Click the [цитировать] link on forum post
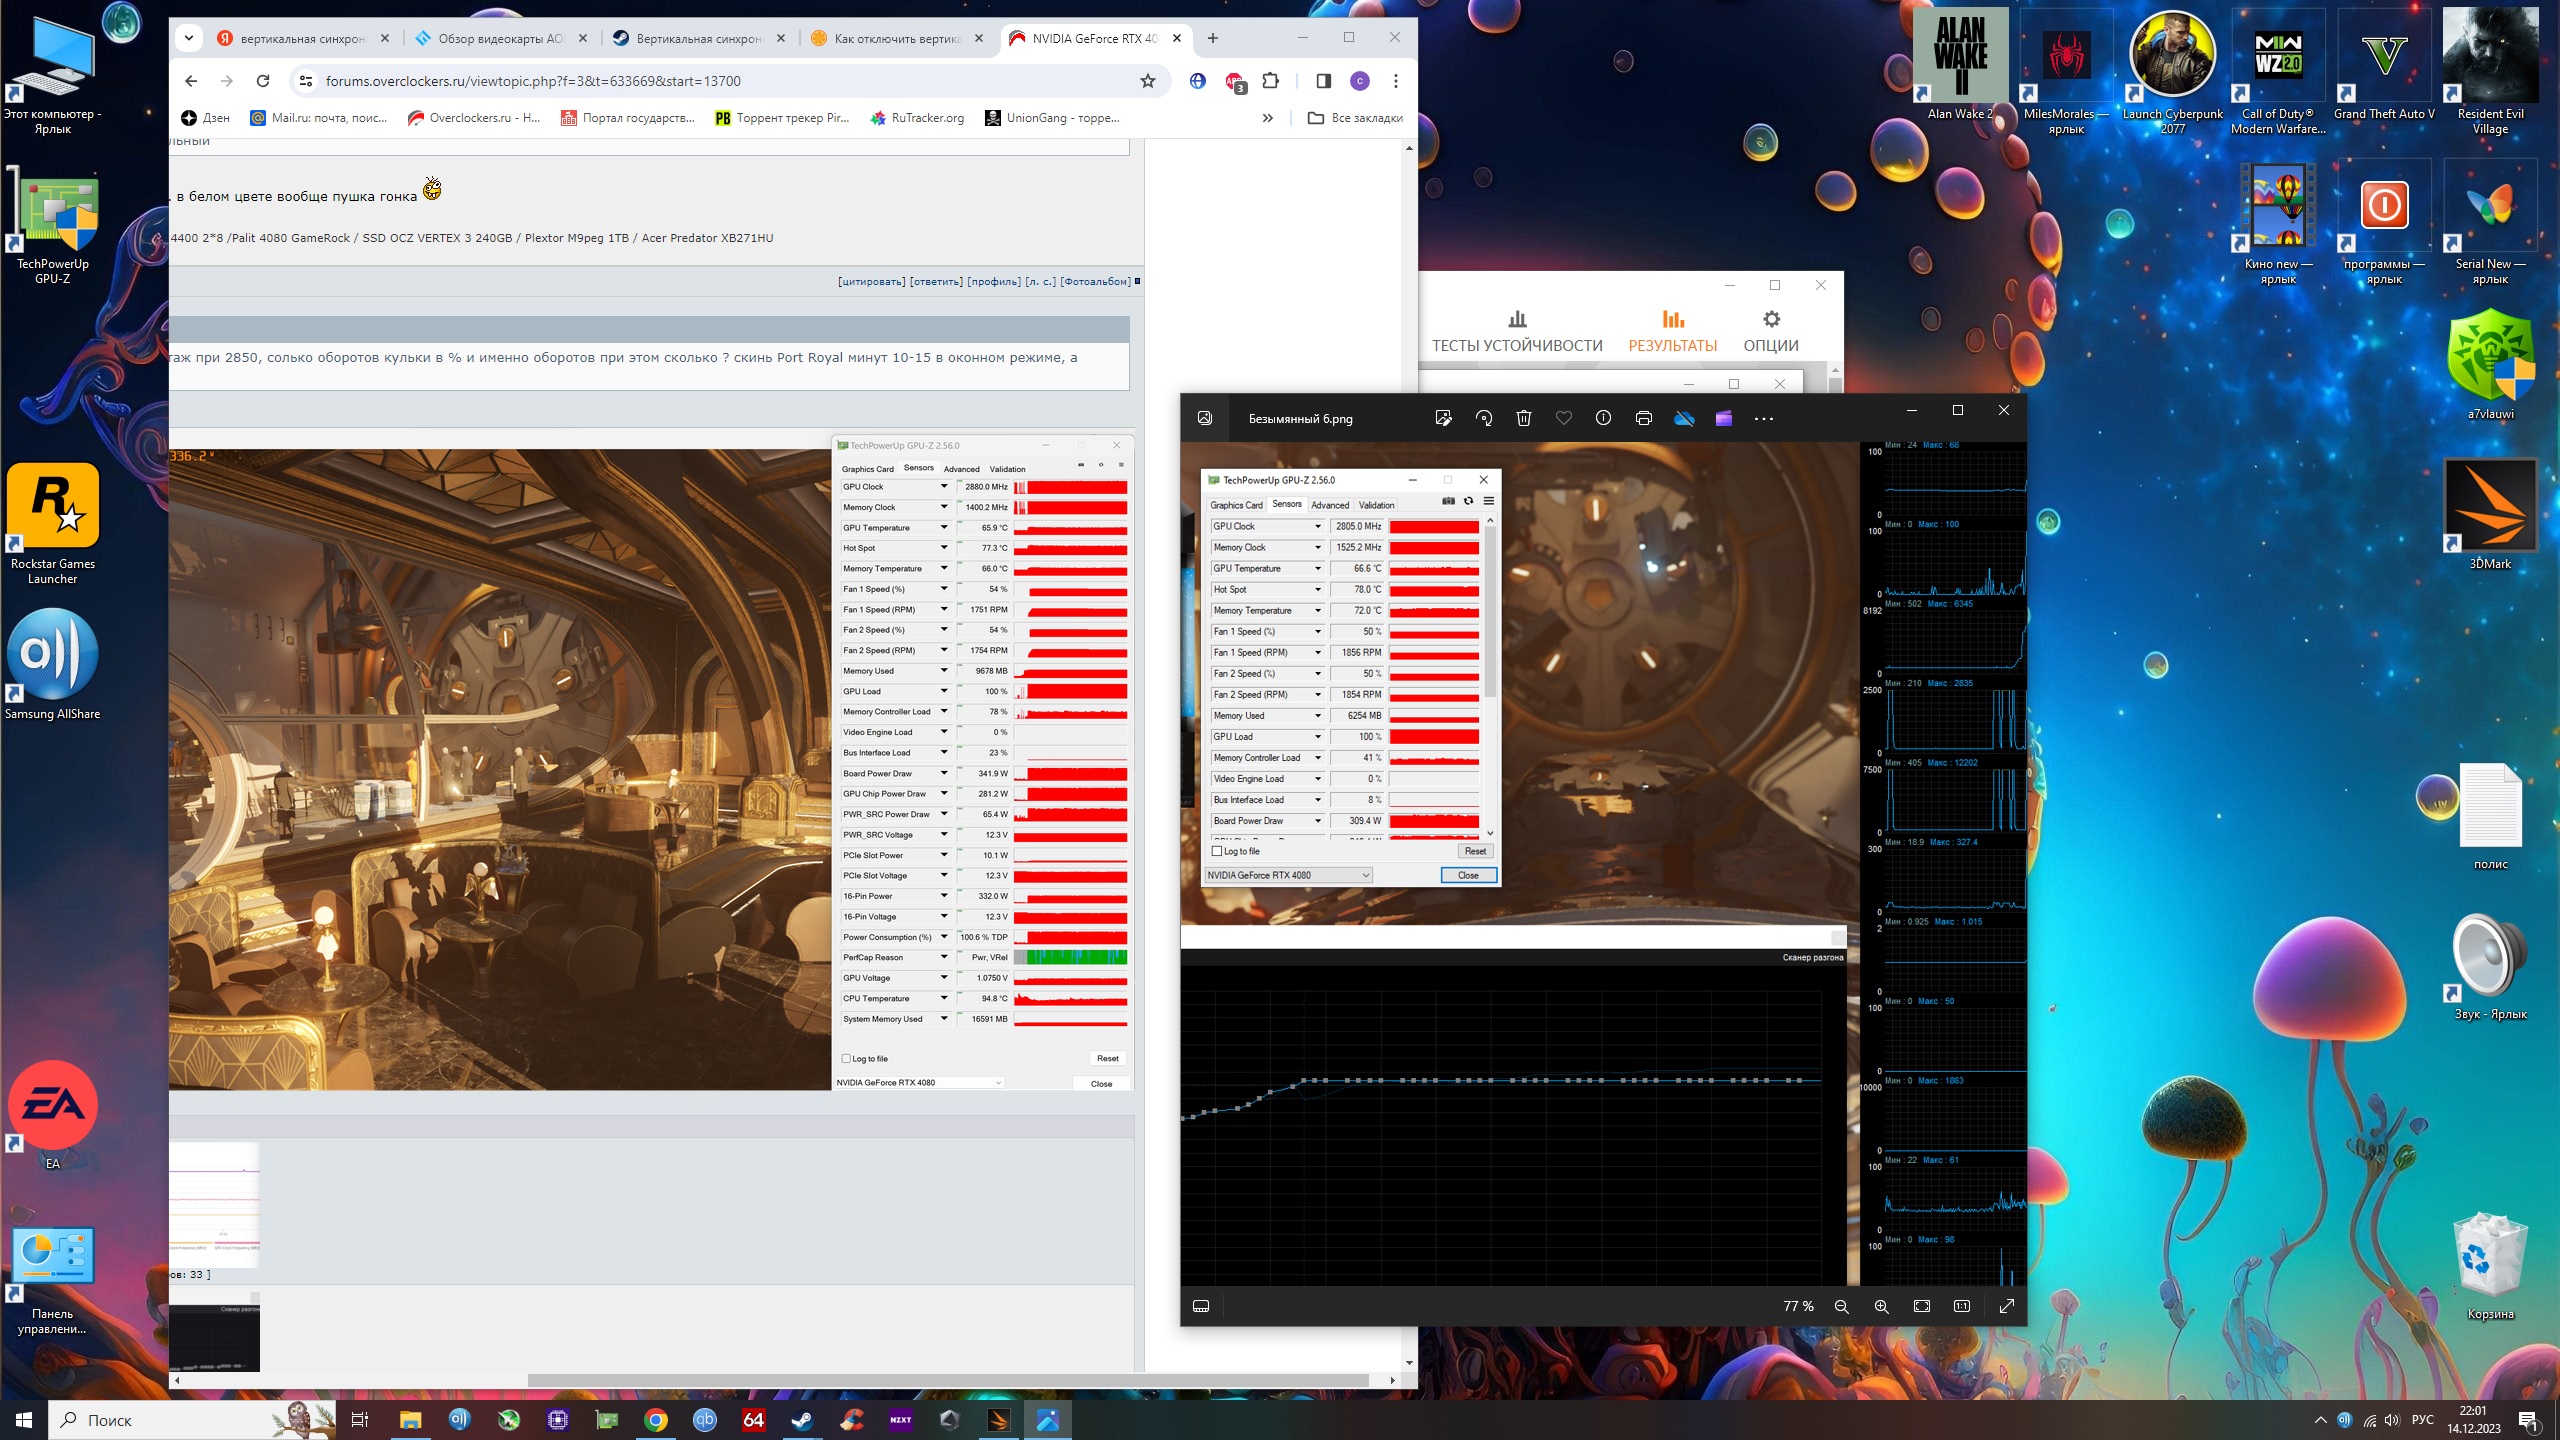Viewport: 2560px width, 1440px height. click(x=872, y=282)
